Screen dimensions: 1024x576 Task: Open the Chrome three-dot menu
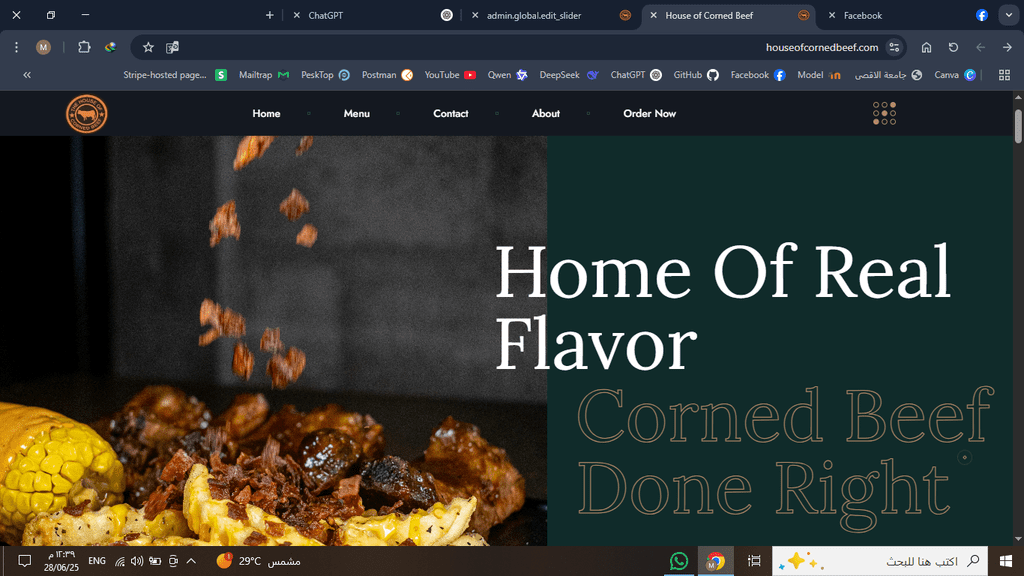(16, 47)
